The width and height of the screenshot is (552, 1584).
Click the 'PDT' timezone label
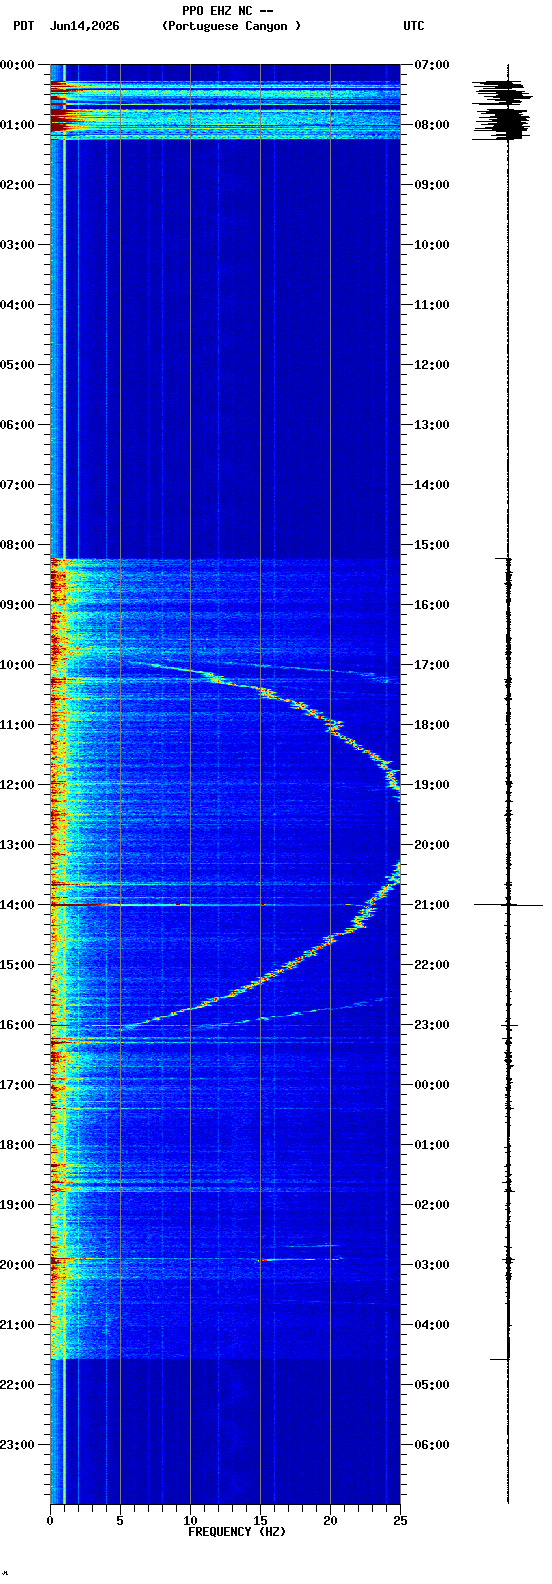point(23,26)
